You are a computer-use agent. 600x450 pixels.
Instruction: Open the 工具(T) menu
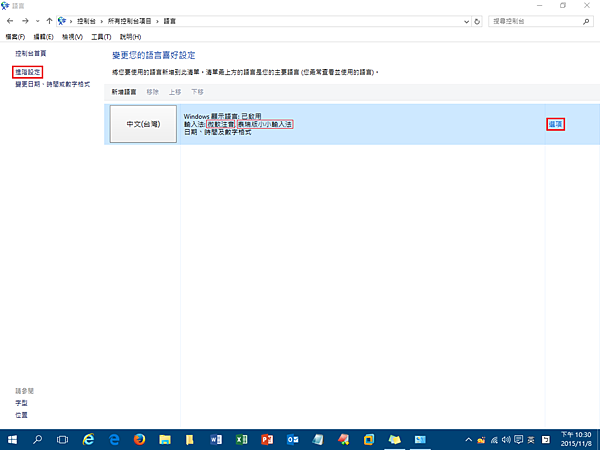tap(101, 37)
